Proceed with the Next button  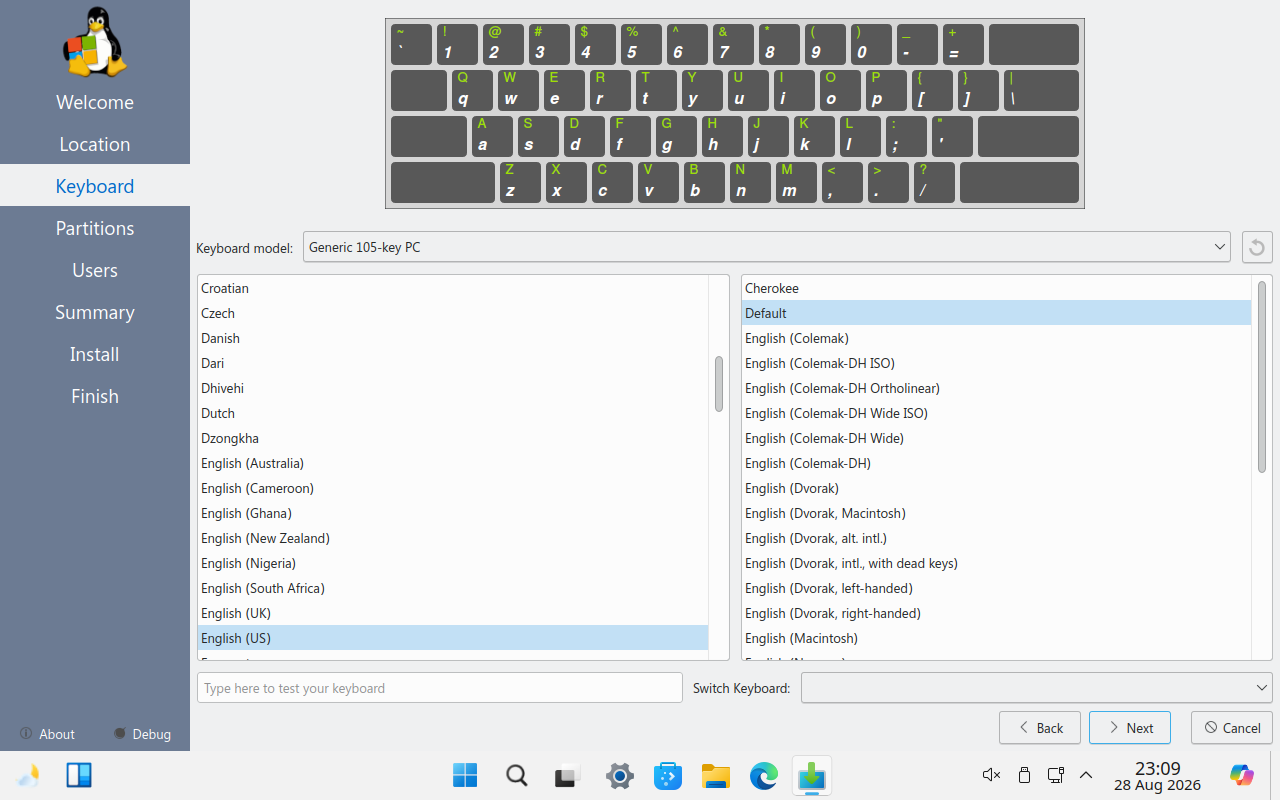[x=1130, y=728]
